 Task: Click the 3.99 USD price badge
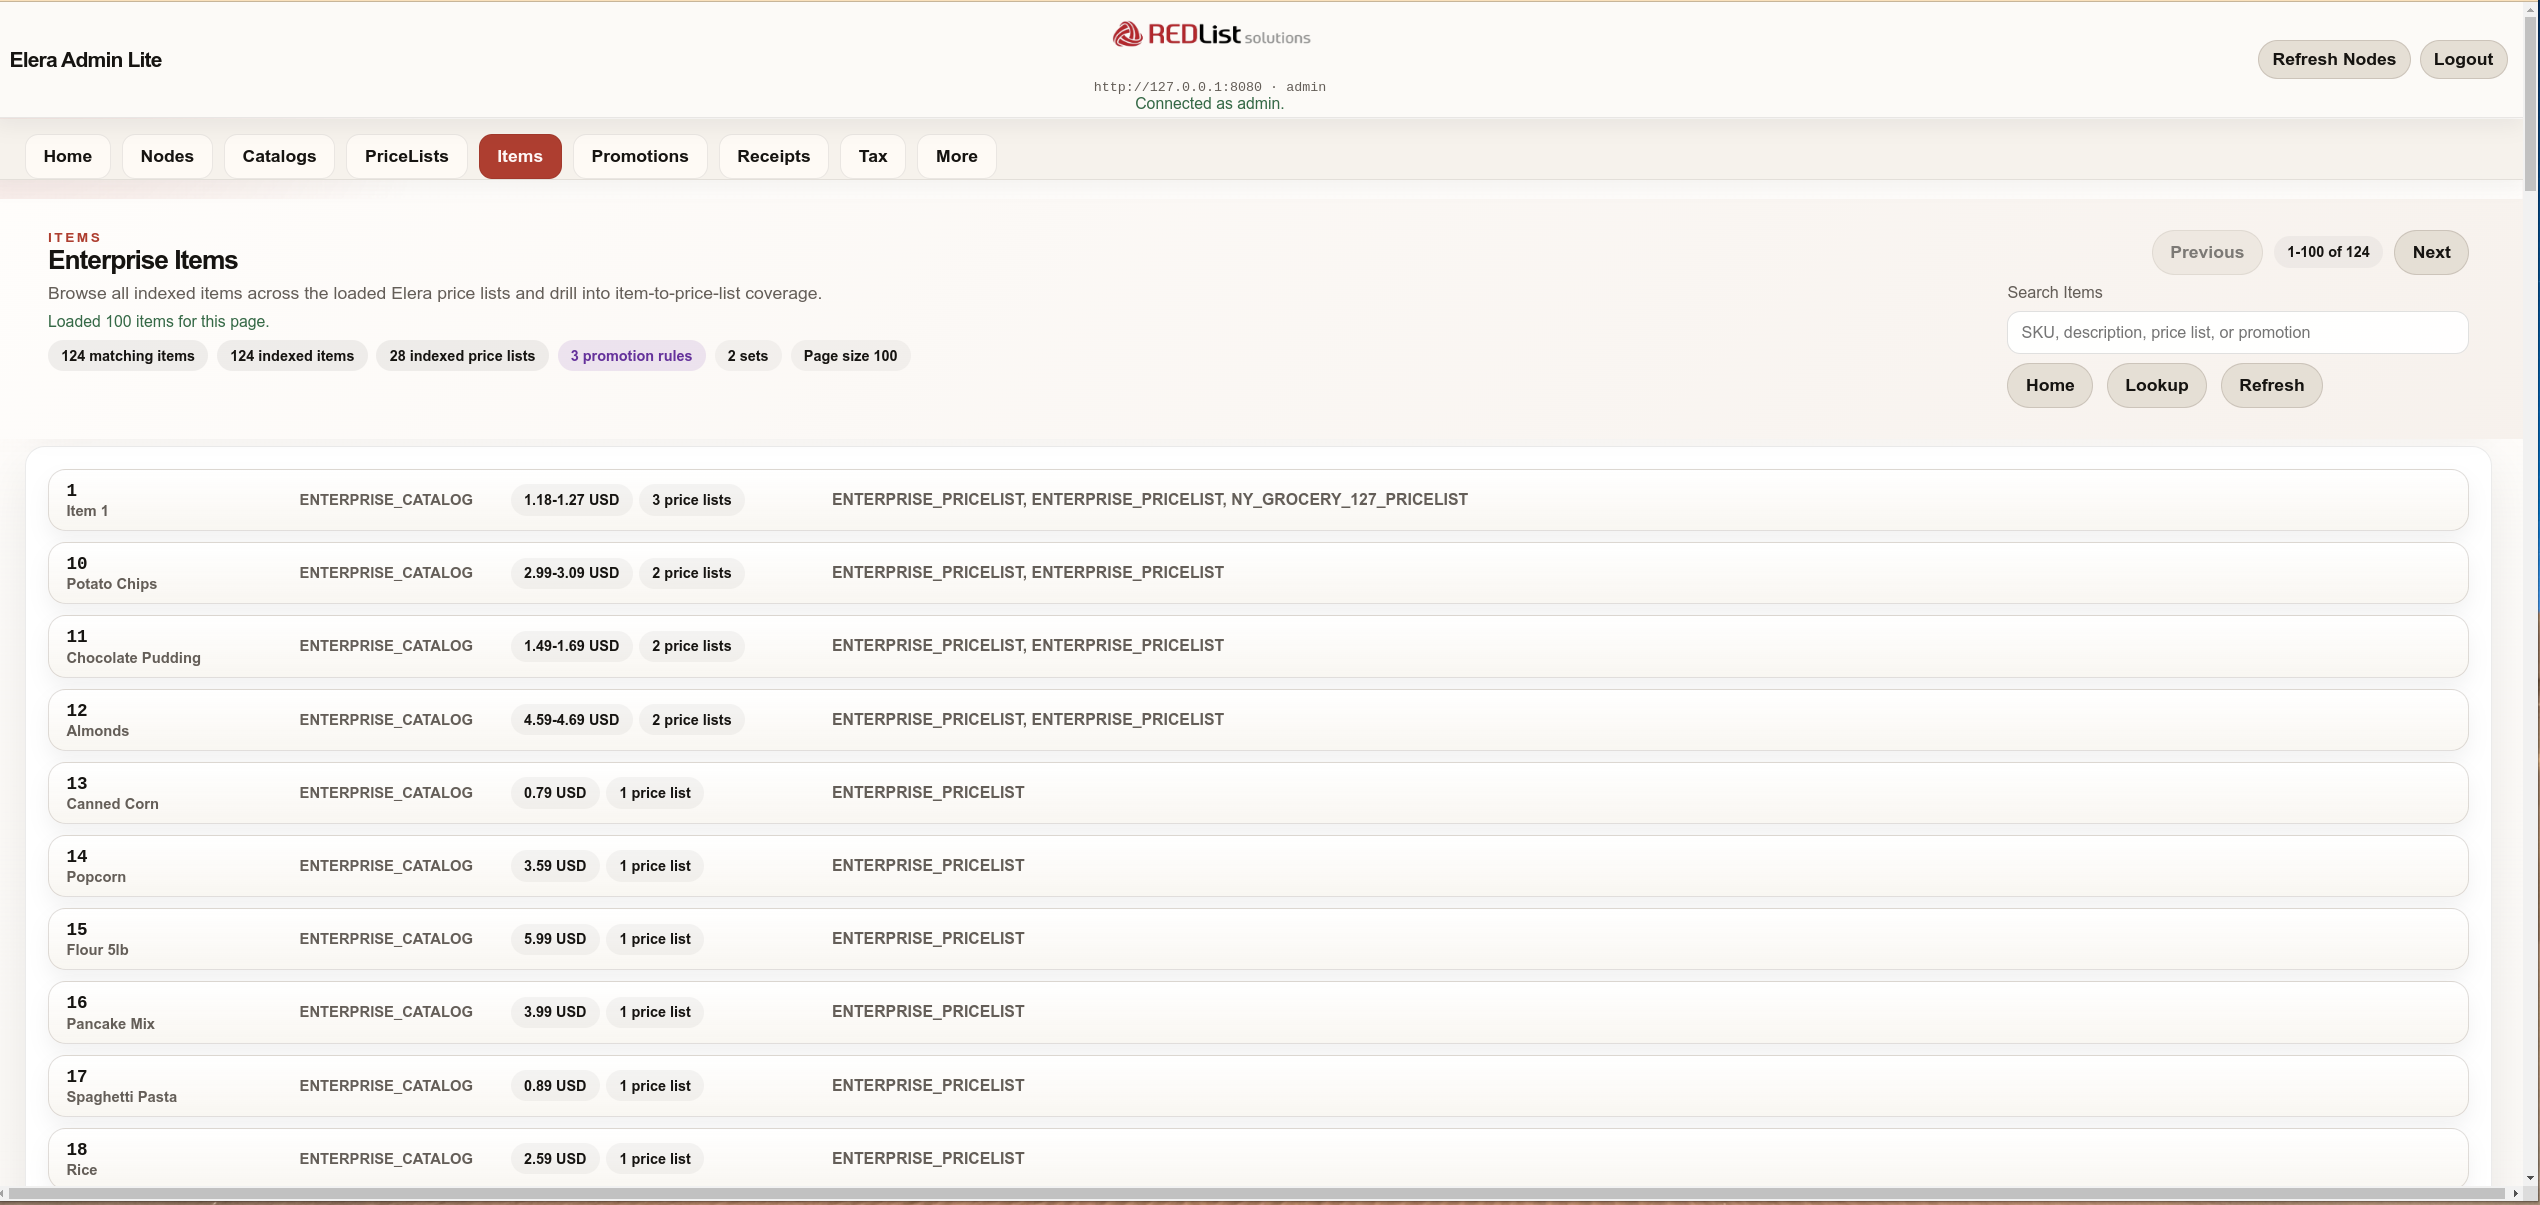[555, 1012]
